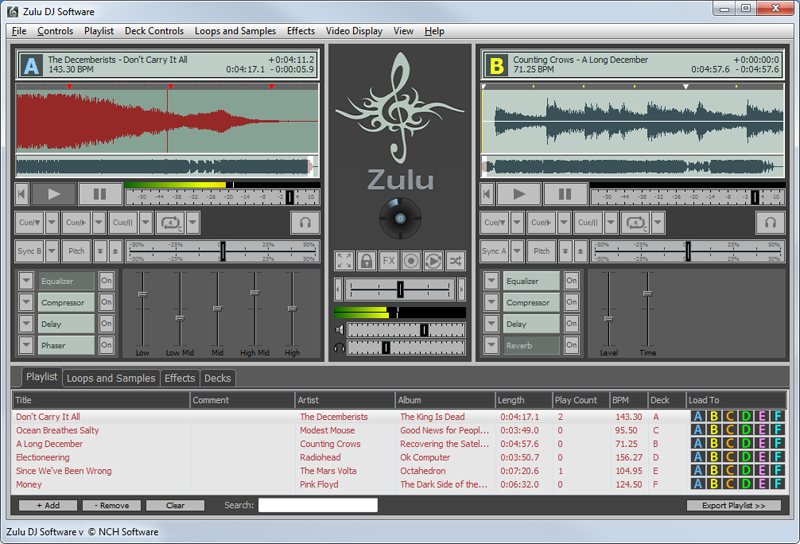This screenshot has height=544, width=800.
Task: Click Deck A headphone monitor icon
Action: [305, 223]
